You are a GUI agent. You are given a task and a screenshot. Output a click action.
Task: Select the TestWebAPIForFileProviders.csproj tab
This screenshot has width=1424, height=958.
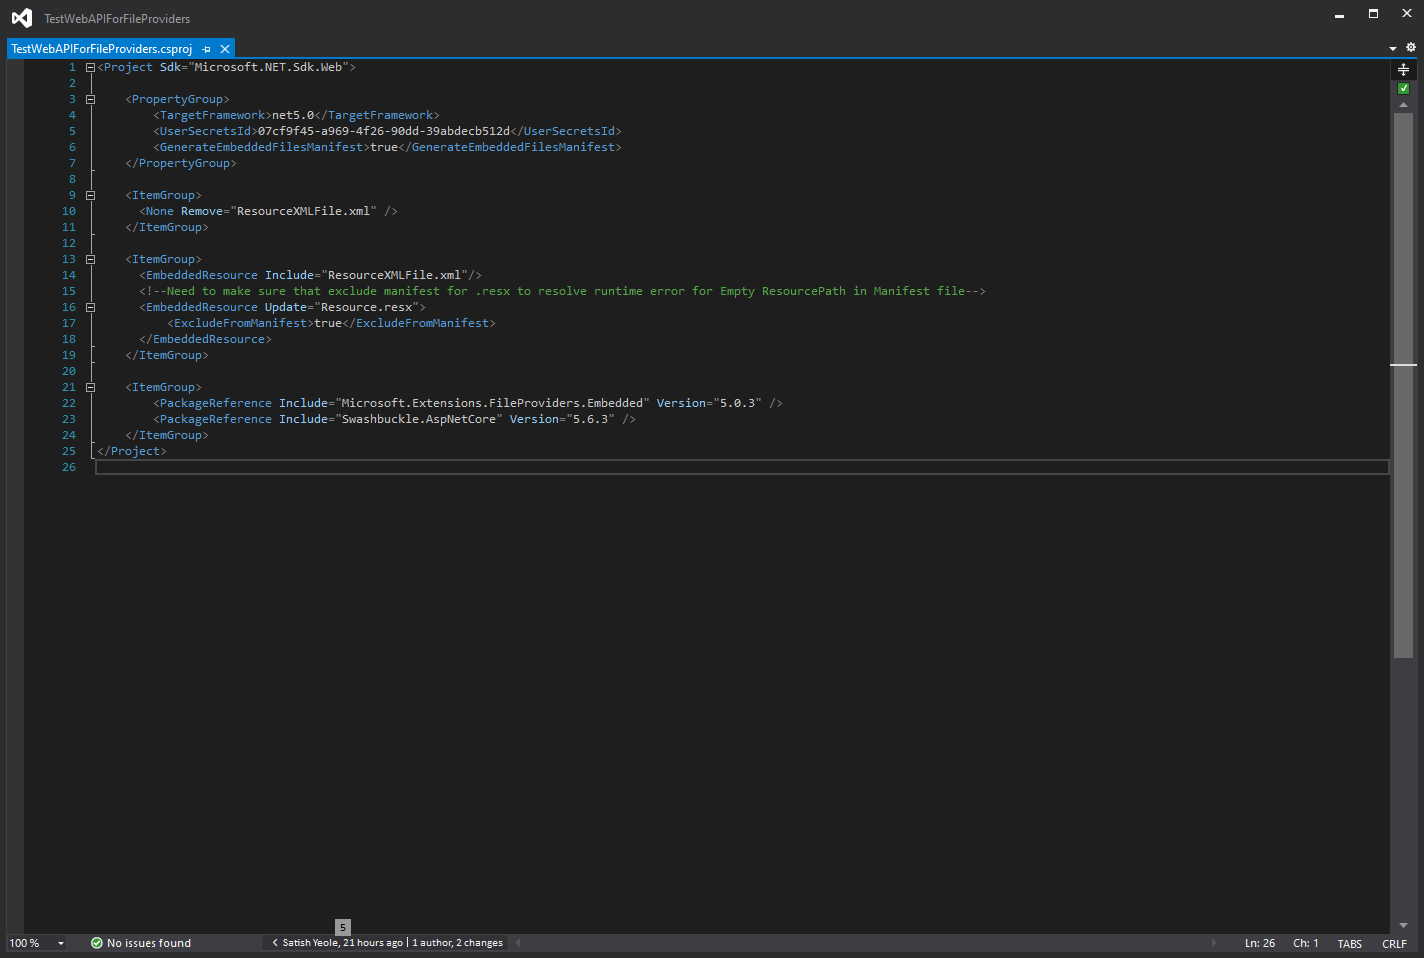coord(100,48)
